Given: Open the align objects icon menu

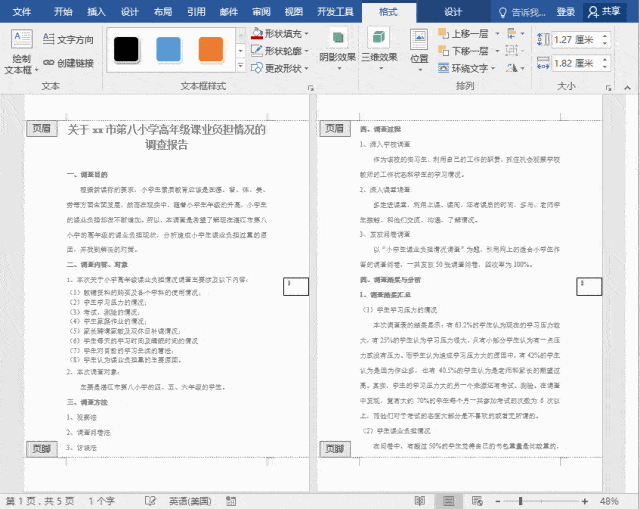Looking at the screenshot, I should pyautogui.click(x=515, y=33).
